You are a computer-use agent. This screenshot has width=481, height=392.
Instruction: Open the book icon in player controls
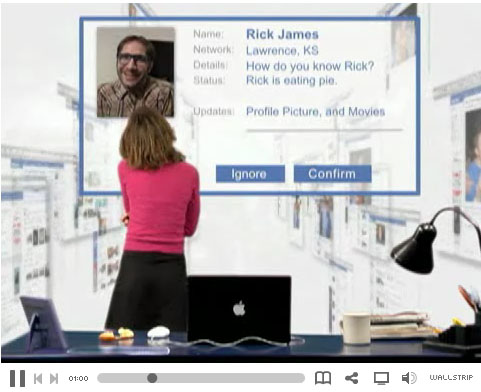pos(323,378)
